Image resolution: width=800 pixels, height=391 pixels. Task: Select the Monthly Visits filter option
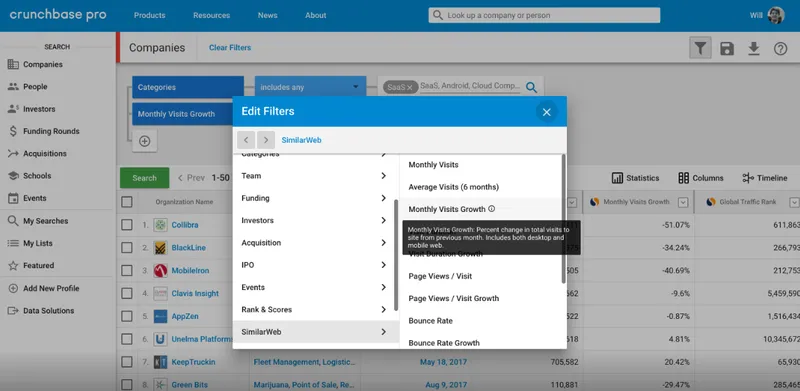433,164
